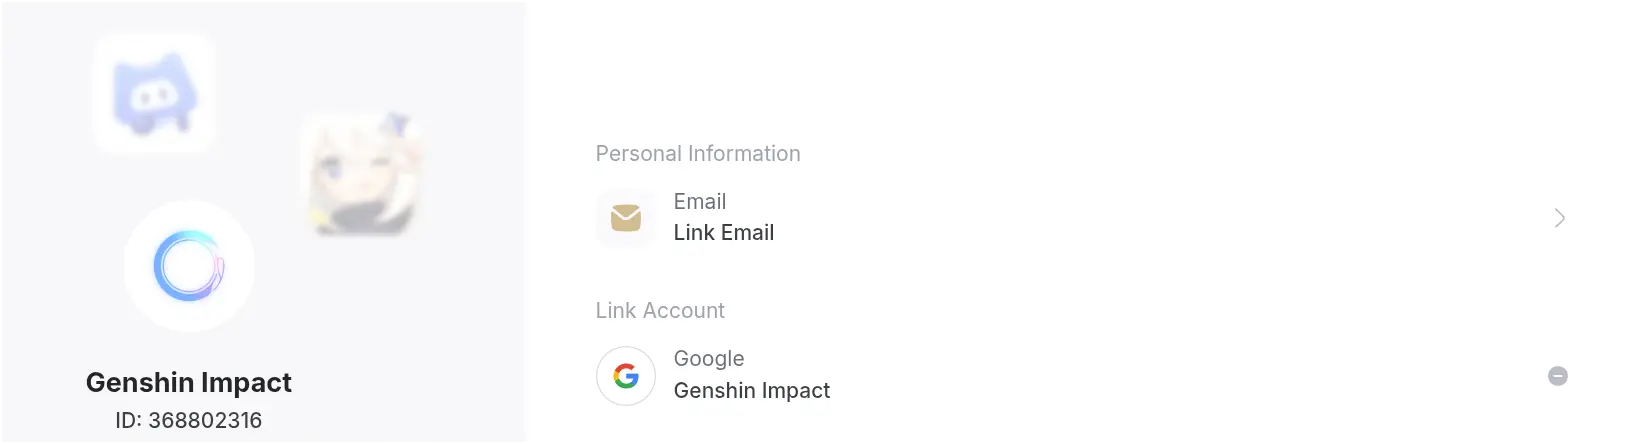This screenshot has width=1636, height=444.
Task: Click the blurred anime character avatar
Action: click(362, 175)
